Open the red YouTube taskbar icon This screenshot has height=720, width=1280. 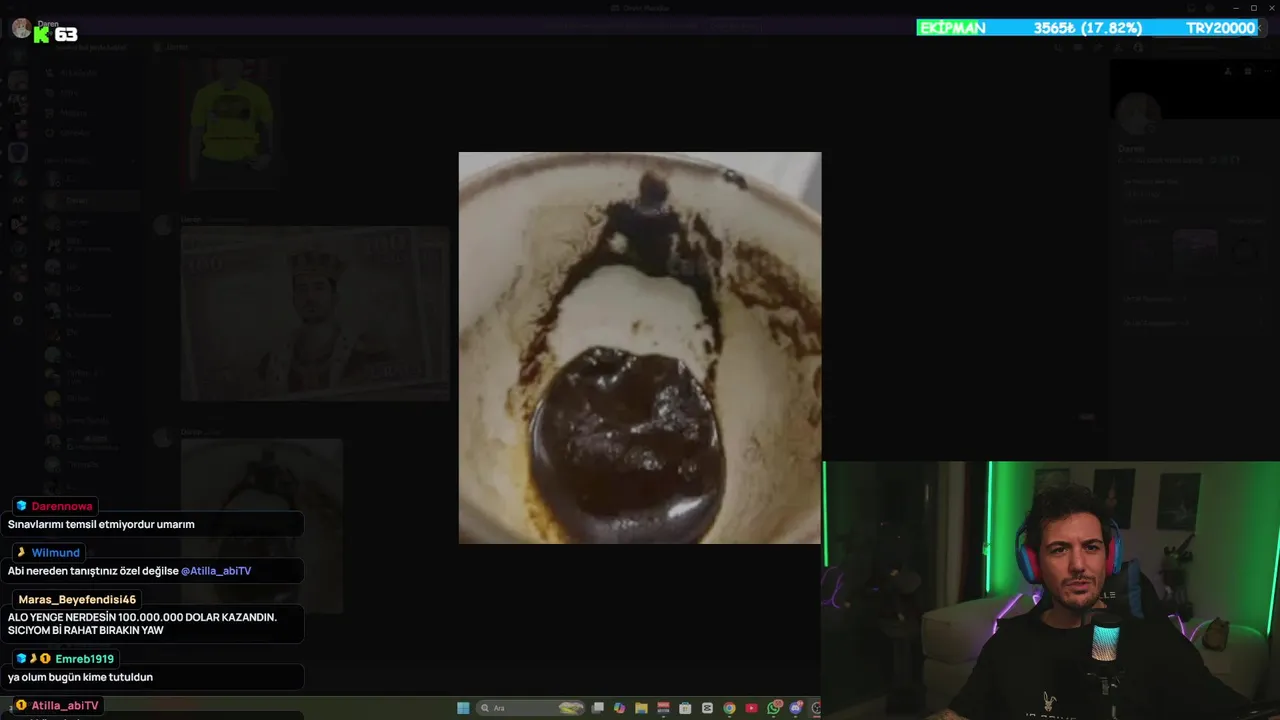[x=751, y=708]
